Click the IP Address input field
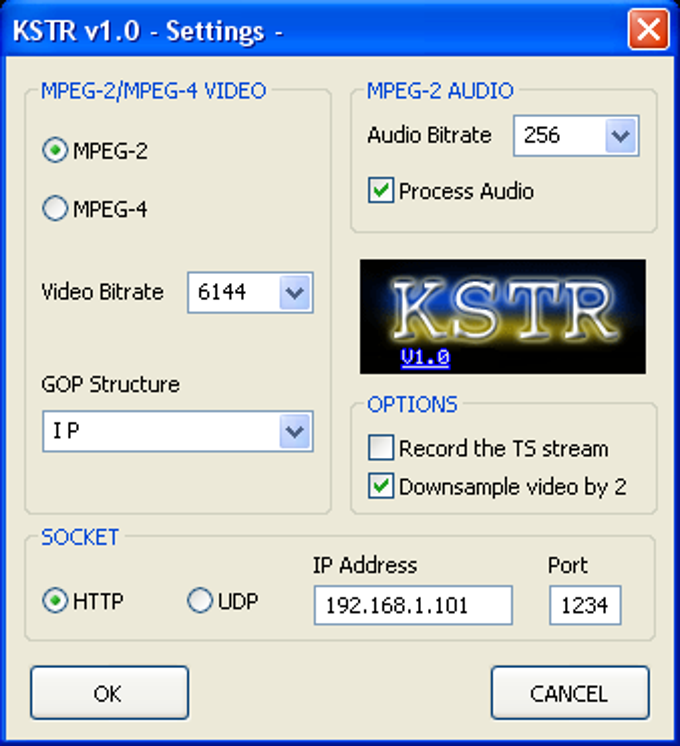 click(x=413, y=605)
